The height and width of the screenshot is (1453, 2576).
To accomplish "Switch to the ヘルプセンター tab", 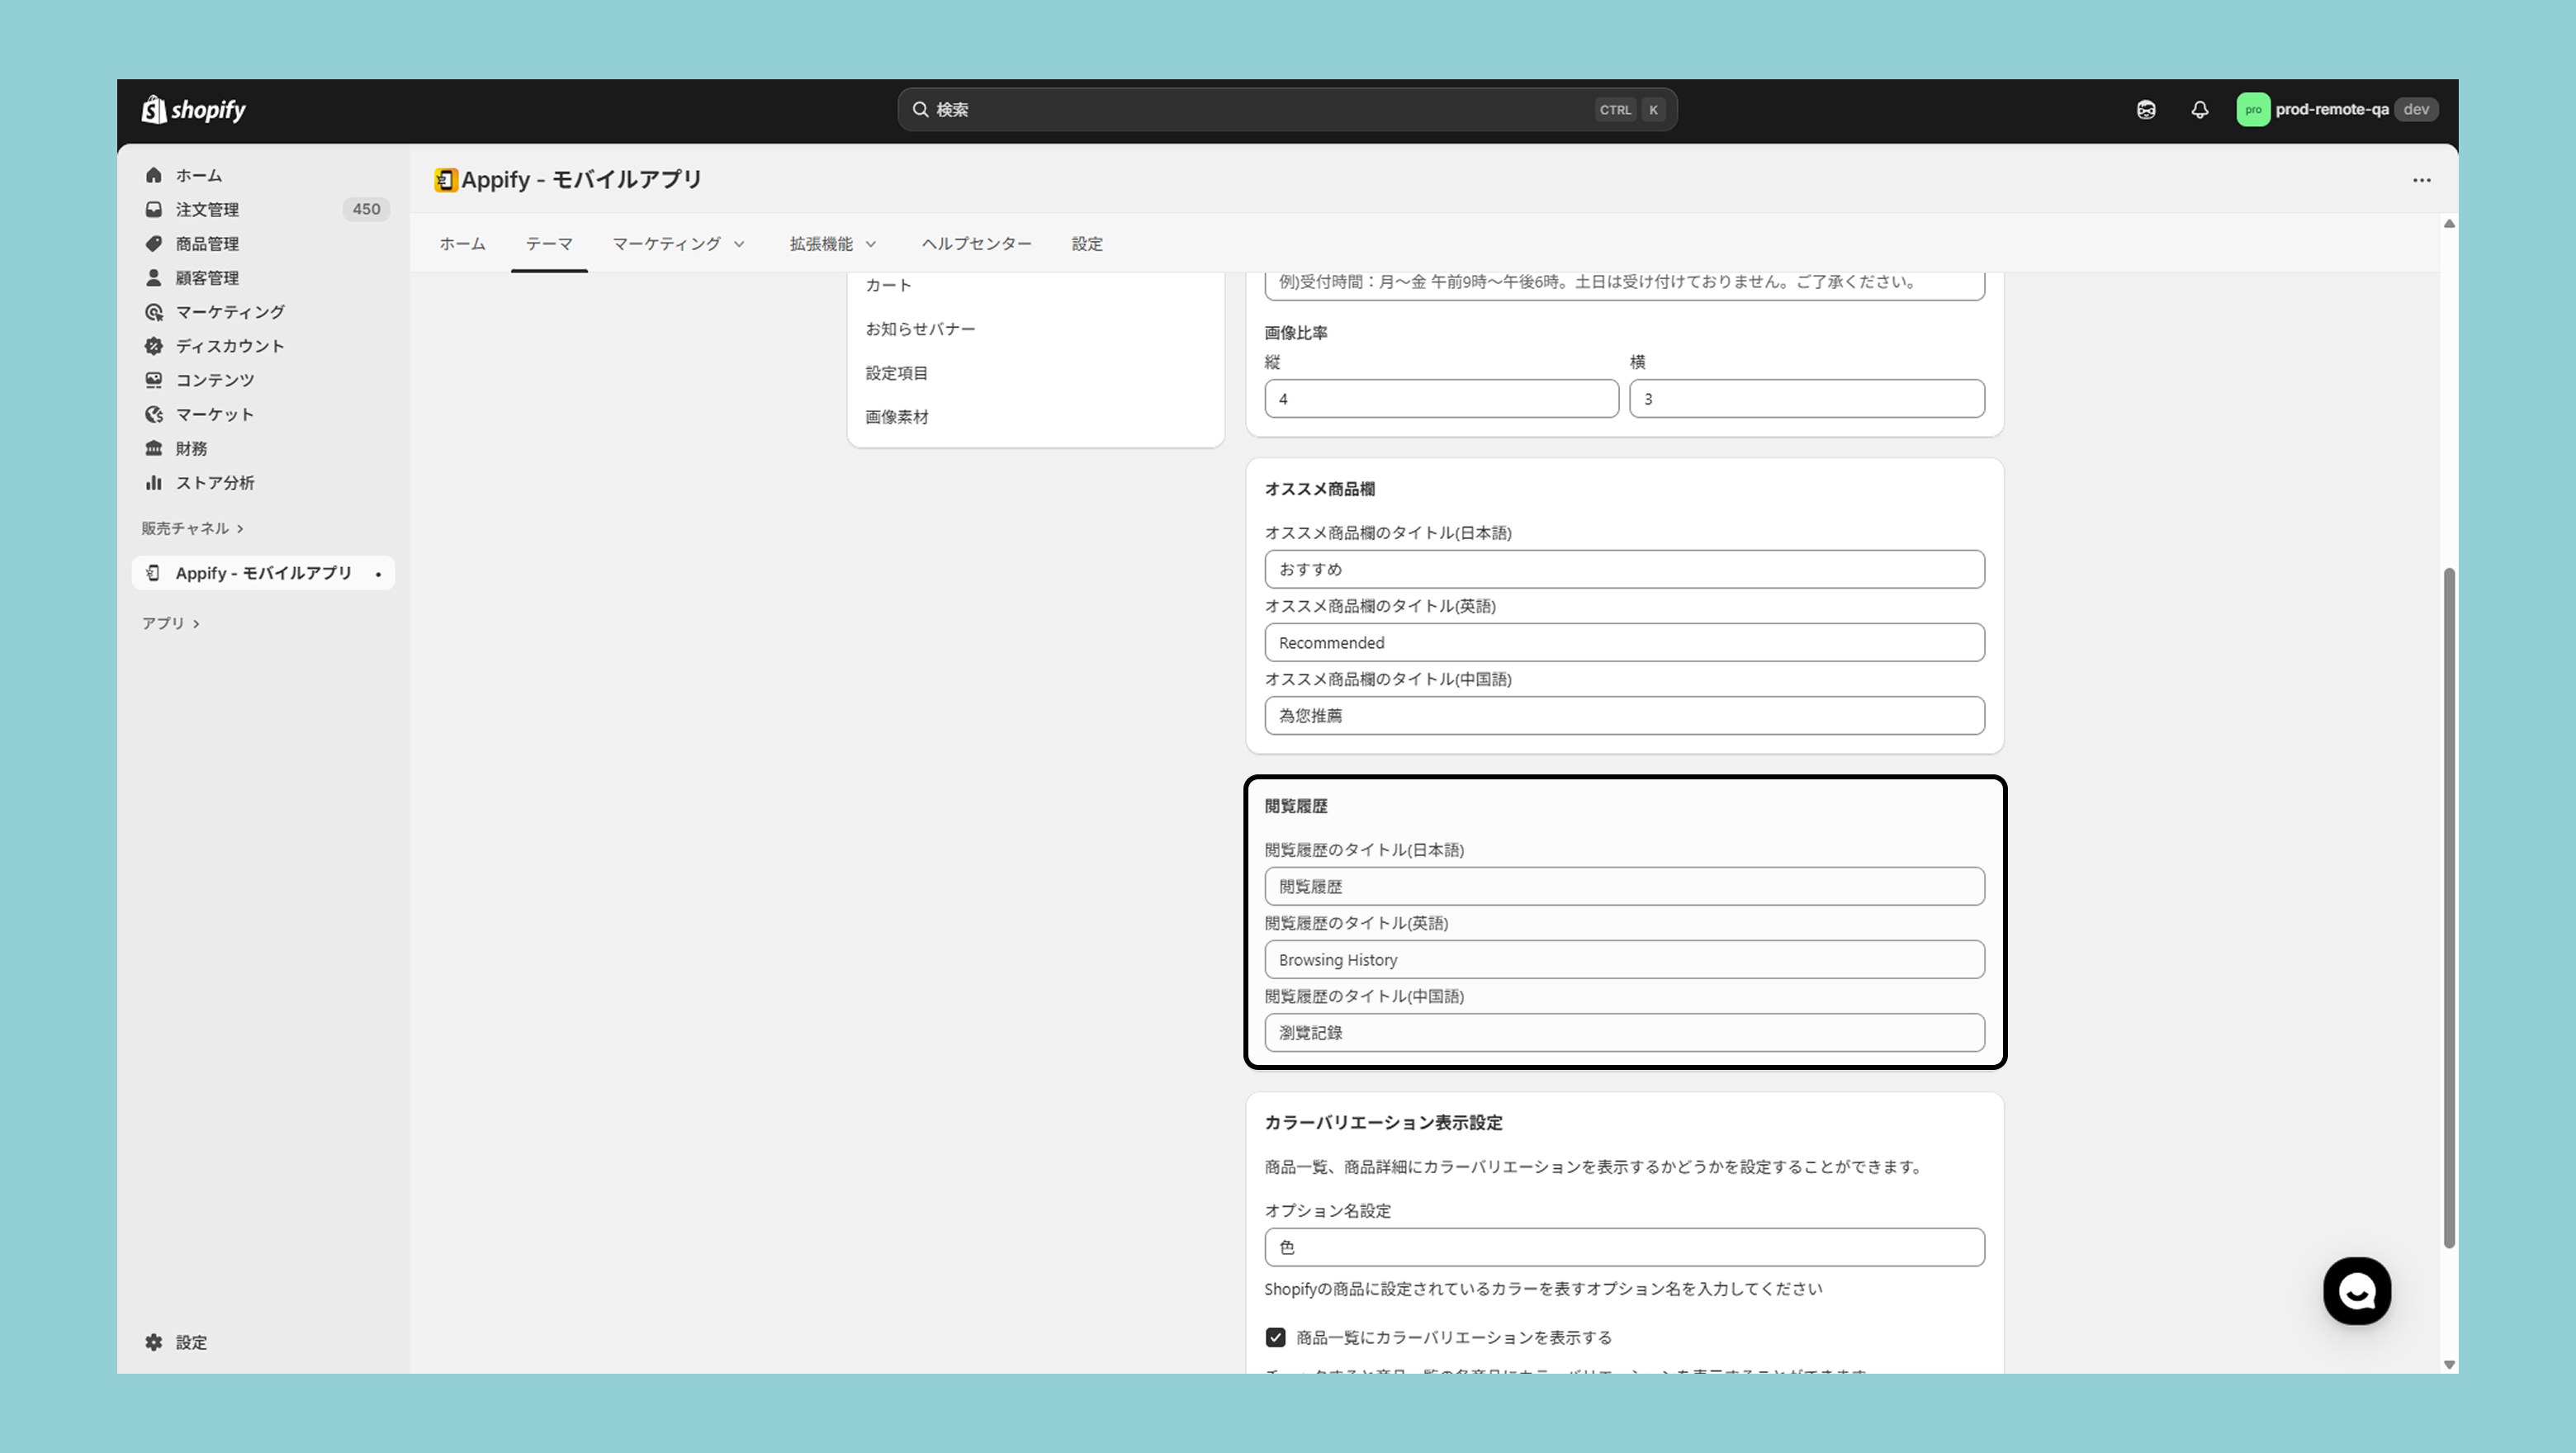I will pyautogui.click(x=976, y=244).
